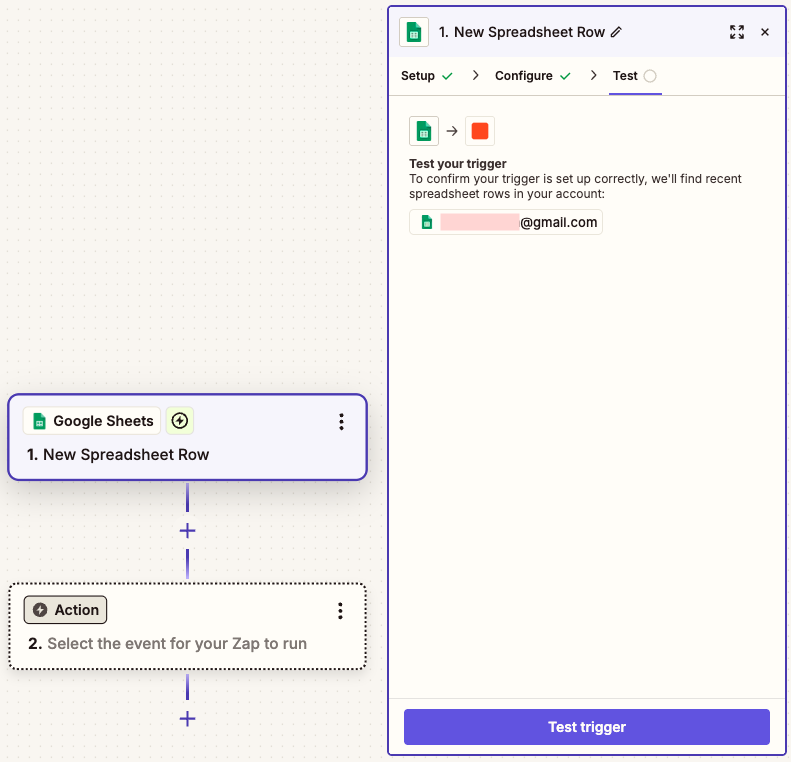Add a step between trigger and action
Viewport: 791px width, 762px height.
188,531
